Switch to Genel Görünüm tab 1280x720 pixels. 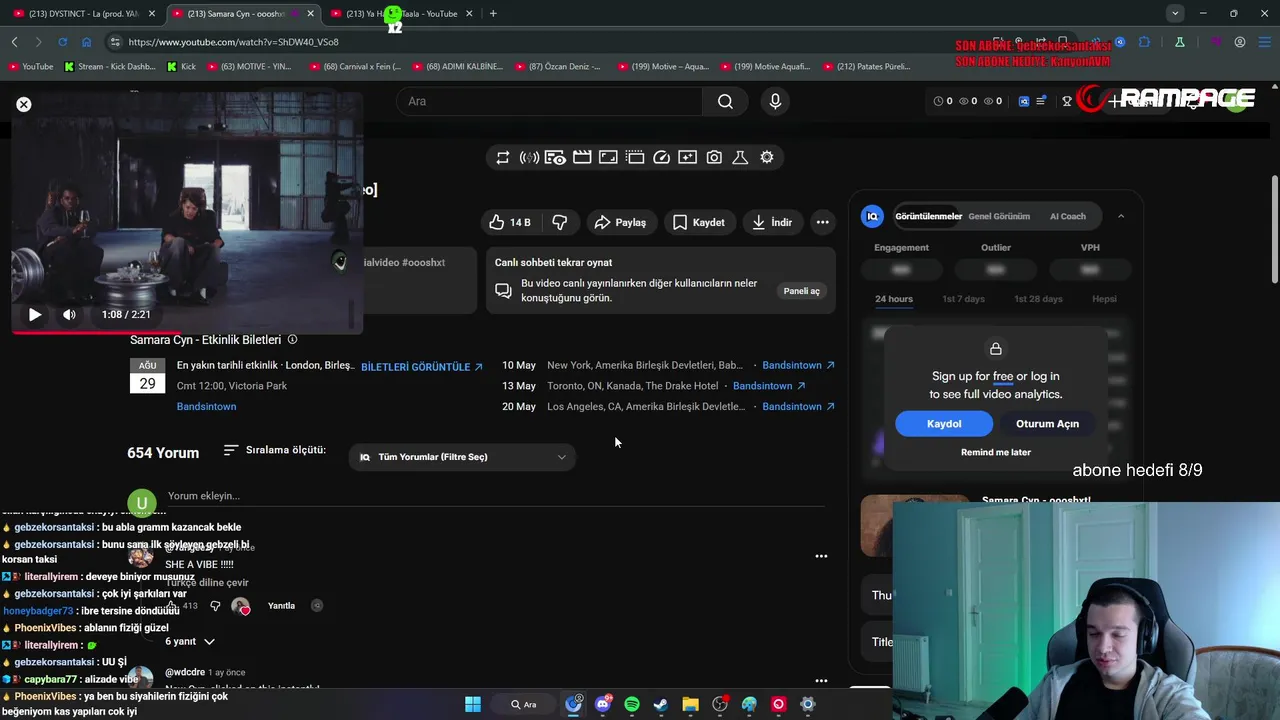(998, 216)
